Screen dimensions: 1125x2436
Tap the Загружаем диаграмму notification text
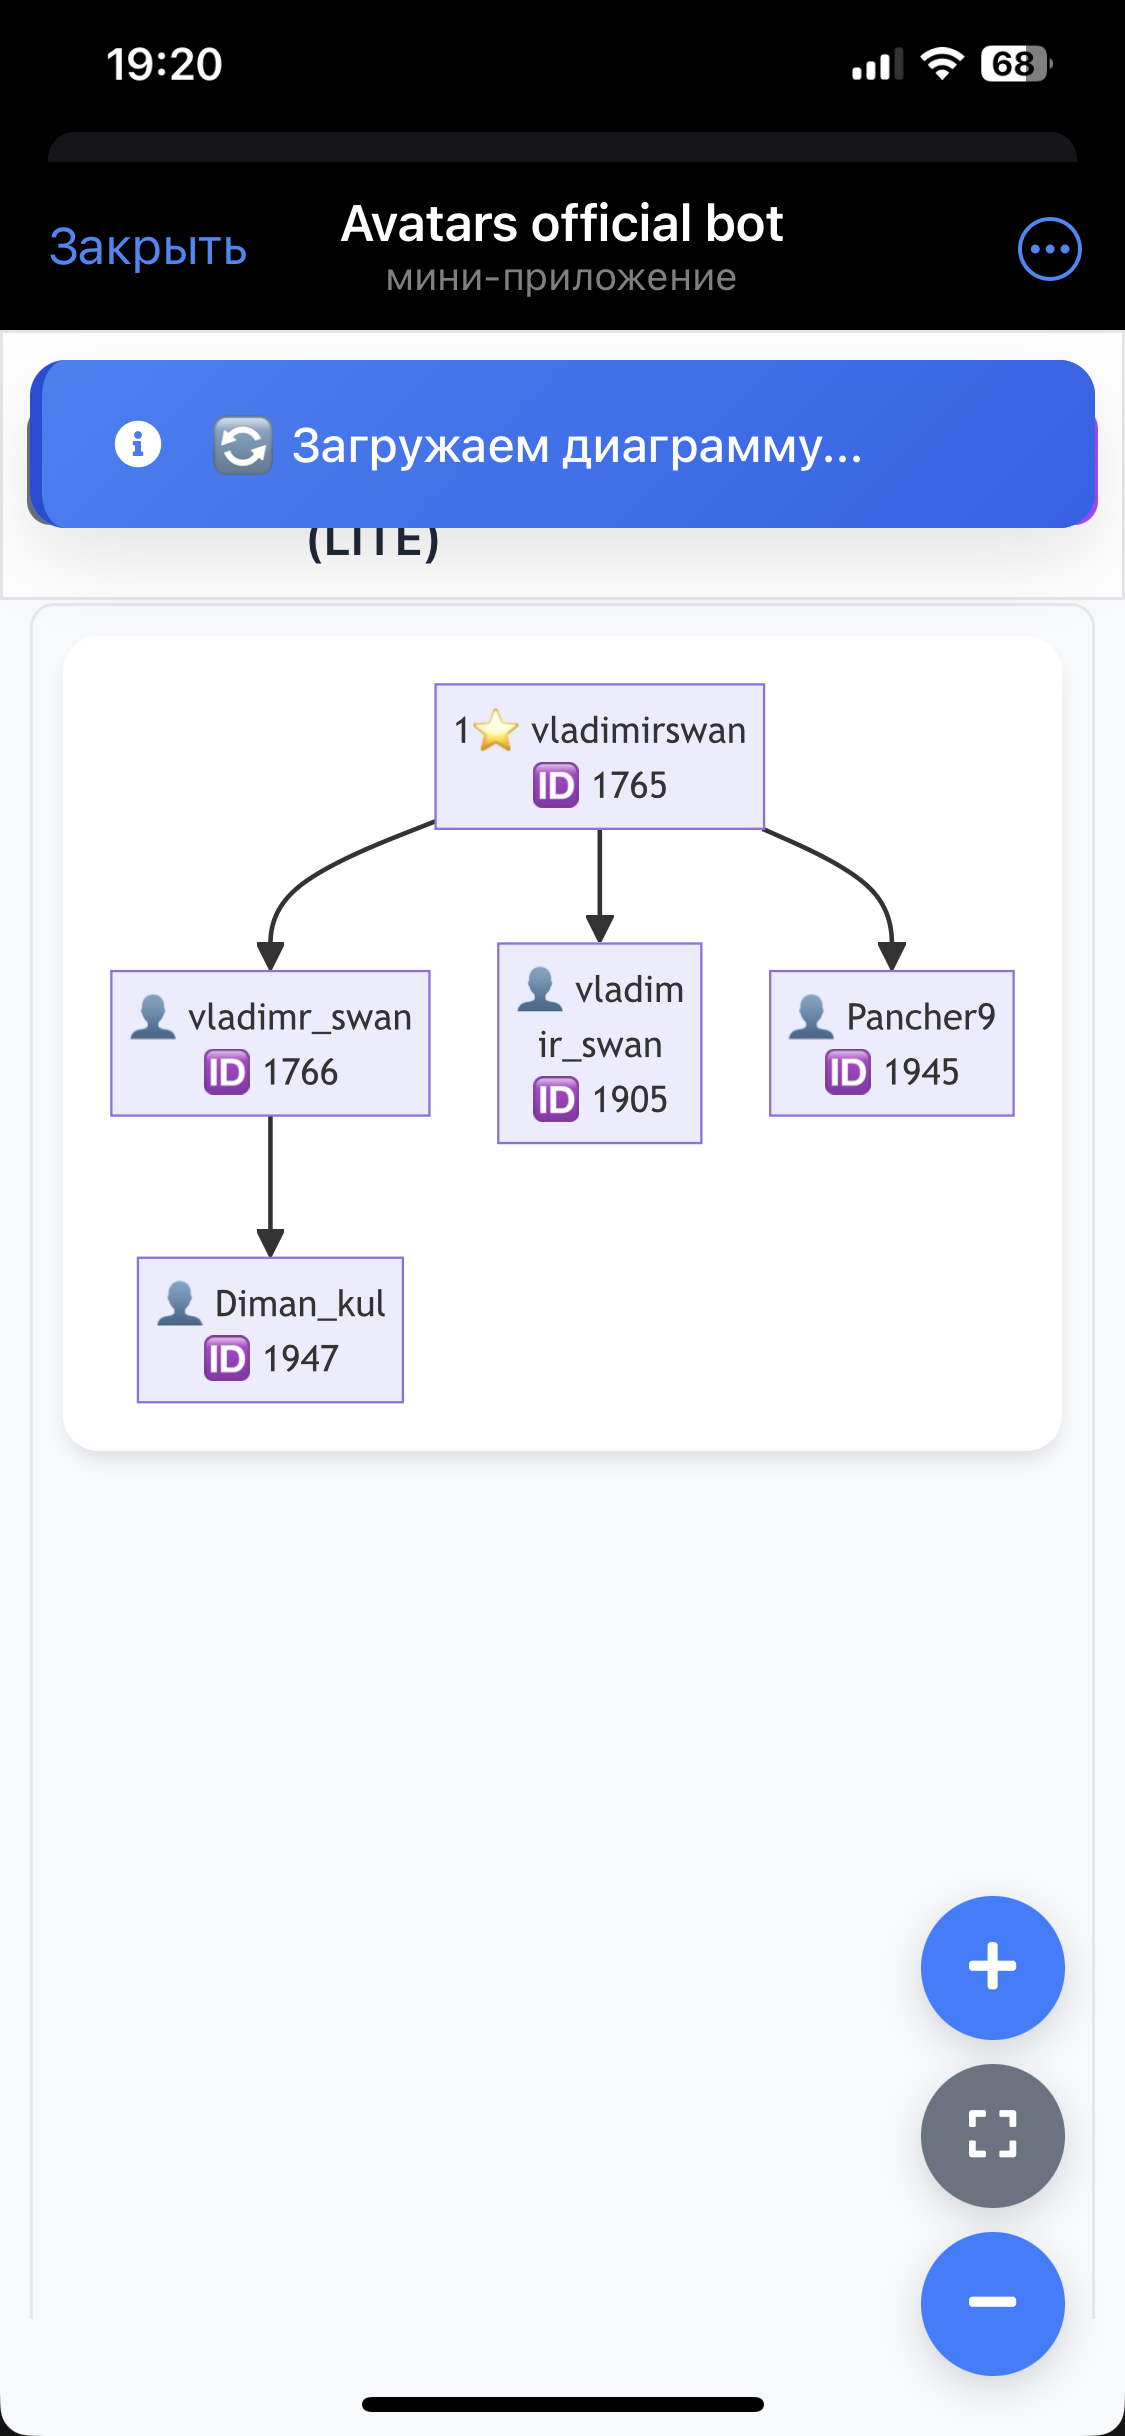(577, 446)
